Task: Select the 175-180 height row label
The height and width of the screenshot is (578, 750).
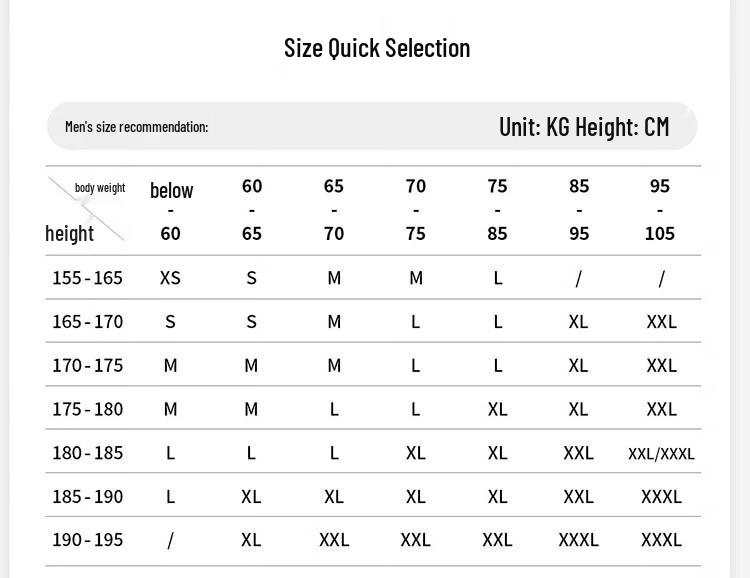Action: [88, 409]
